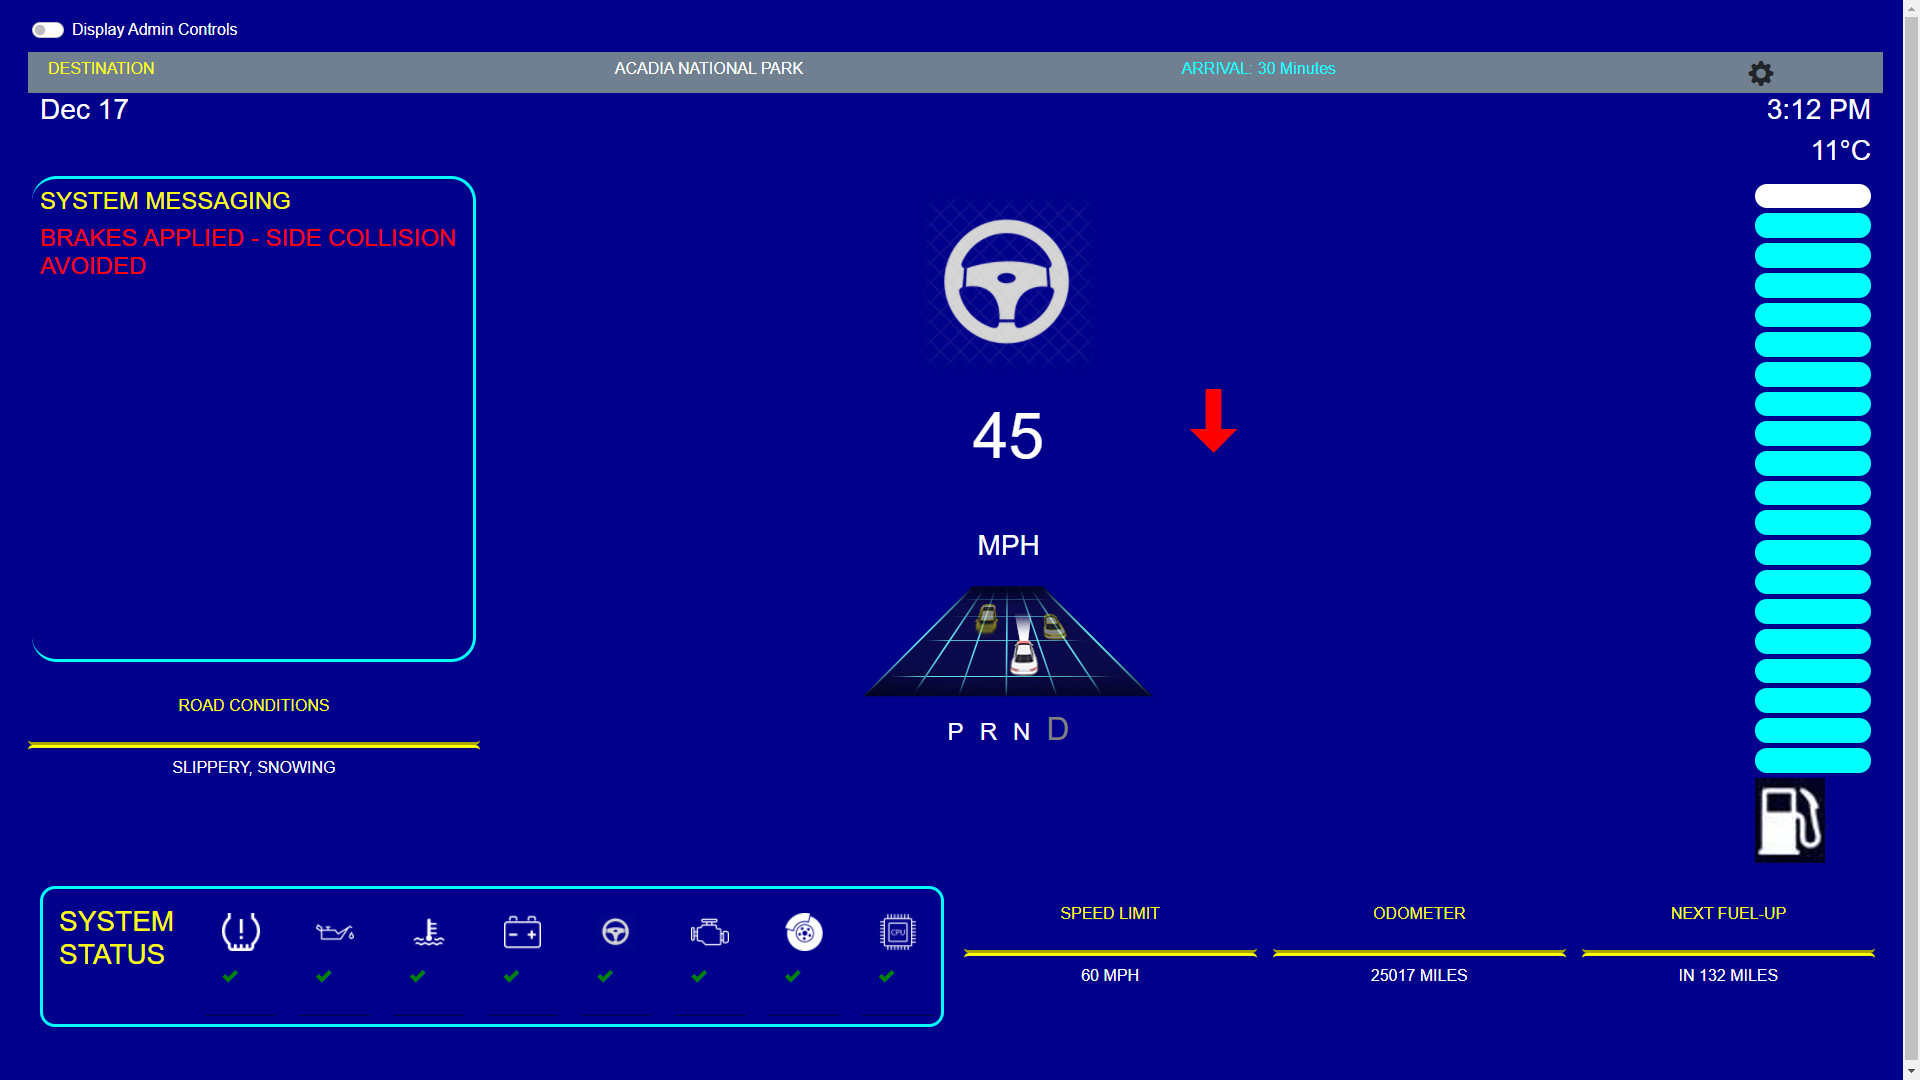Click the CPU chip status icon
Image resolution: width=1920 pixels, height=1080 pixels.
[897, 932]
